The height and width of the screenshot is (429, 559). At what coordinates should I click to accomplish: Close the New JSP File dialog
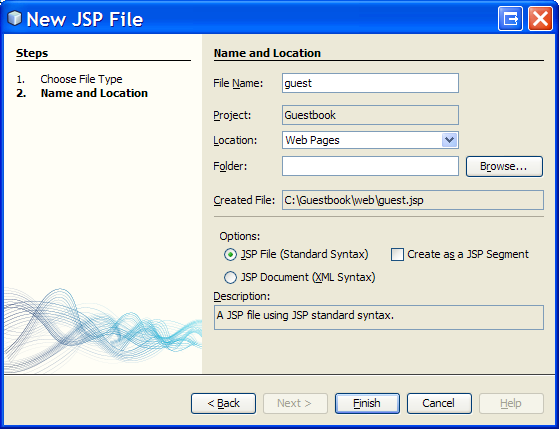click(540, 19)
